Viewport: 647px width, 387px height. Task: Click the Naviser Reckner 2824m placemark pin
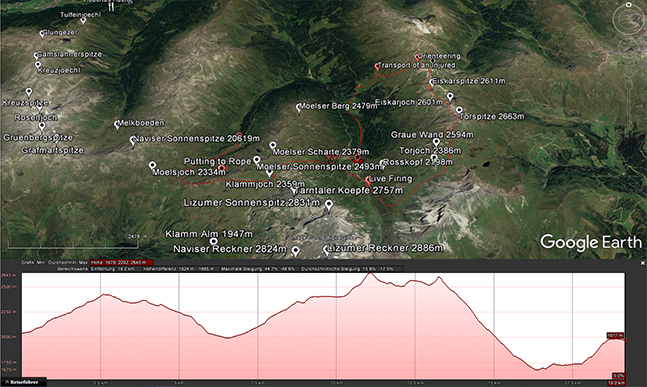(x=295, y=251)
